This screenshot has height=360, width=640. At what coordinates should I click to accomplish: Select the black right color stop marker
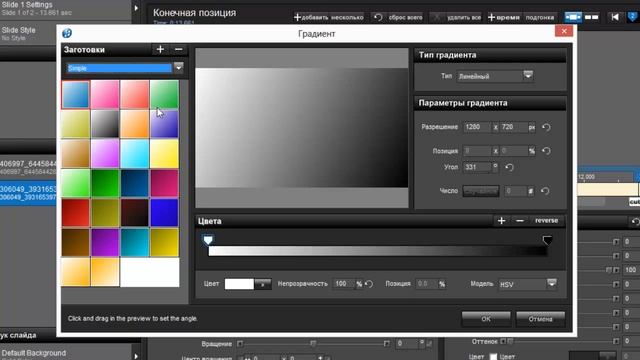(x=547, y=240)
